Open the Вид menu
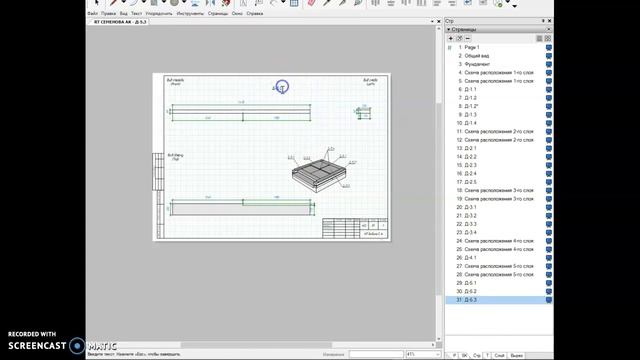Image resolution: width=640 pixels, height=360 pixels. (x=124, y=13)
